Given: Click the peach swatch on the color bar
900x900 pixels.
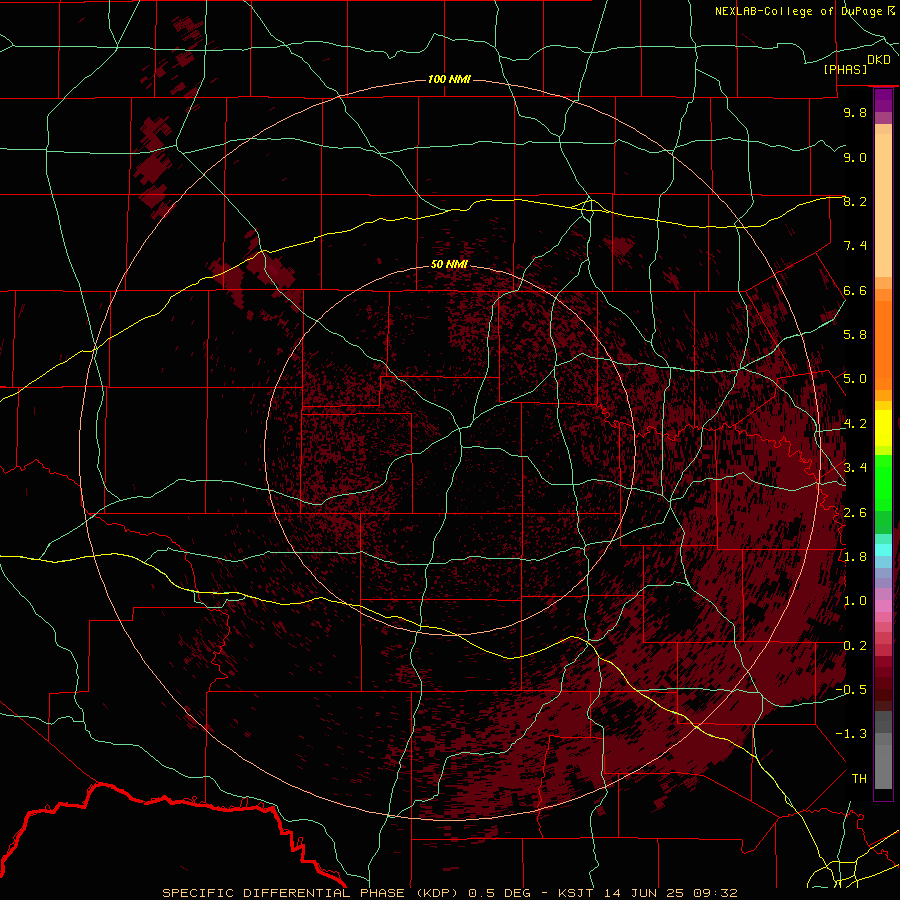Looking at the screenshot, I should click(x=883, y=205).
